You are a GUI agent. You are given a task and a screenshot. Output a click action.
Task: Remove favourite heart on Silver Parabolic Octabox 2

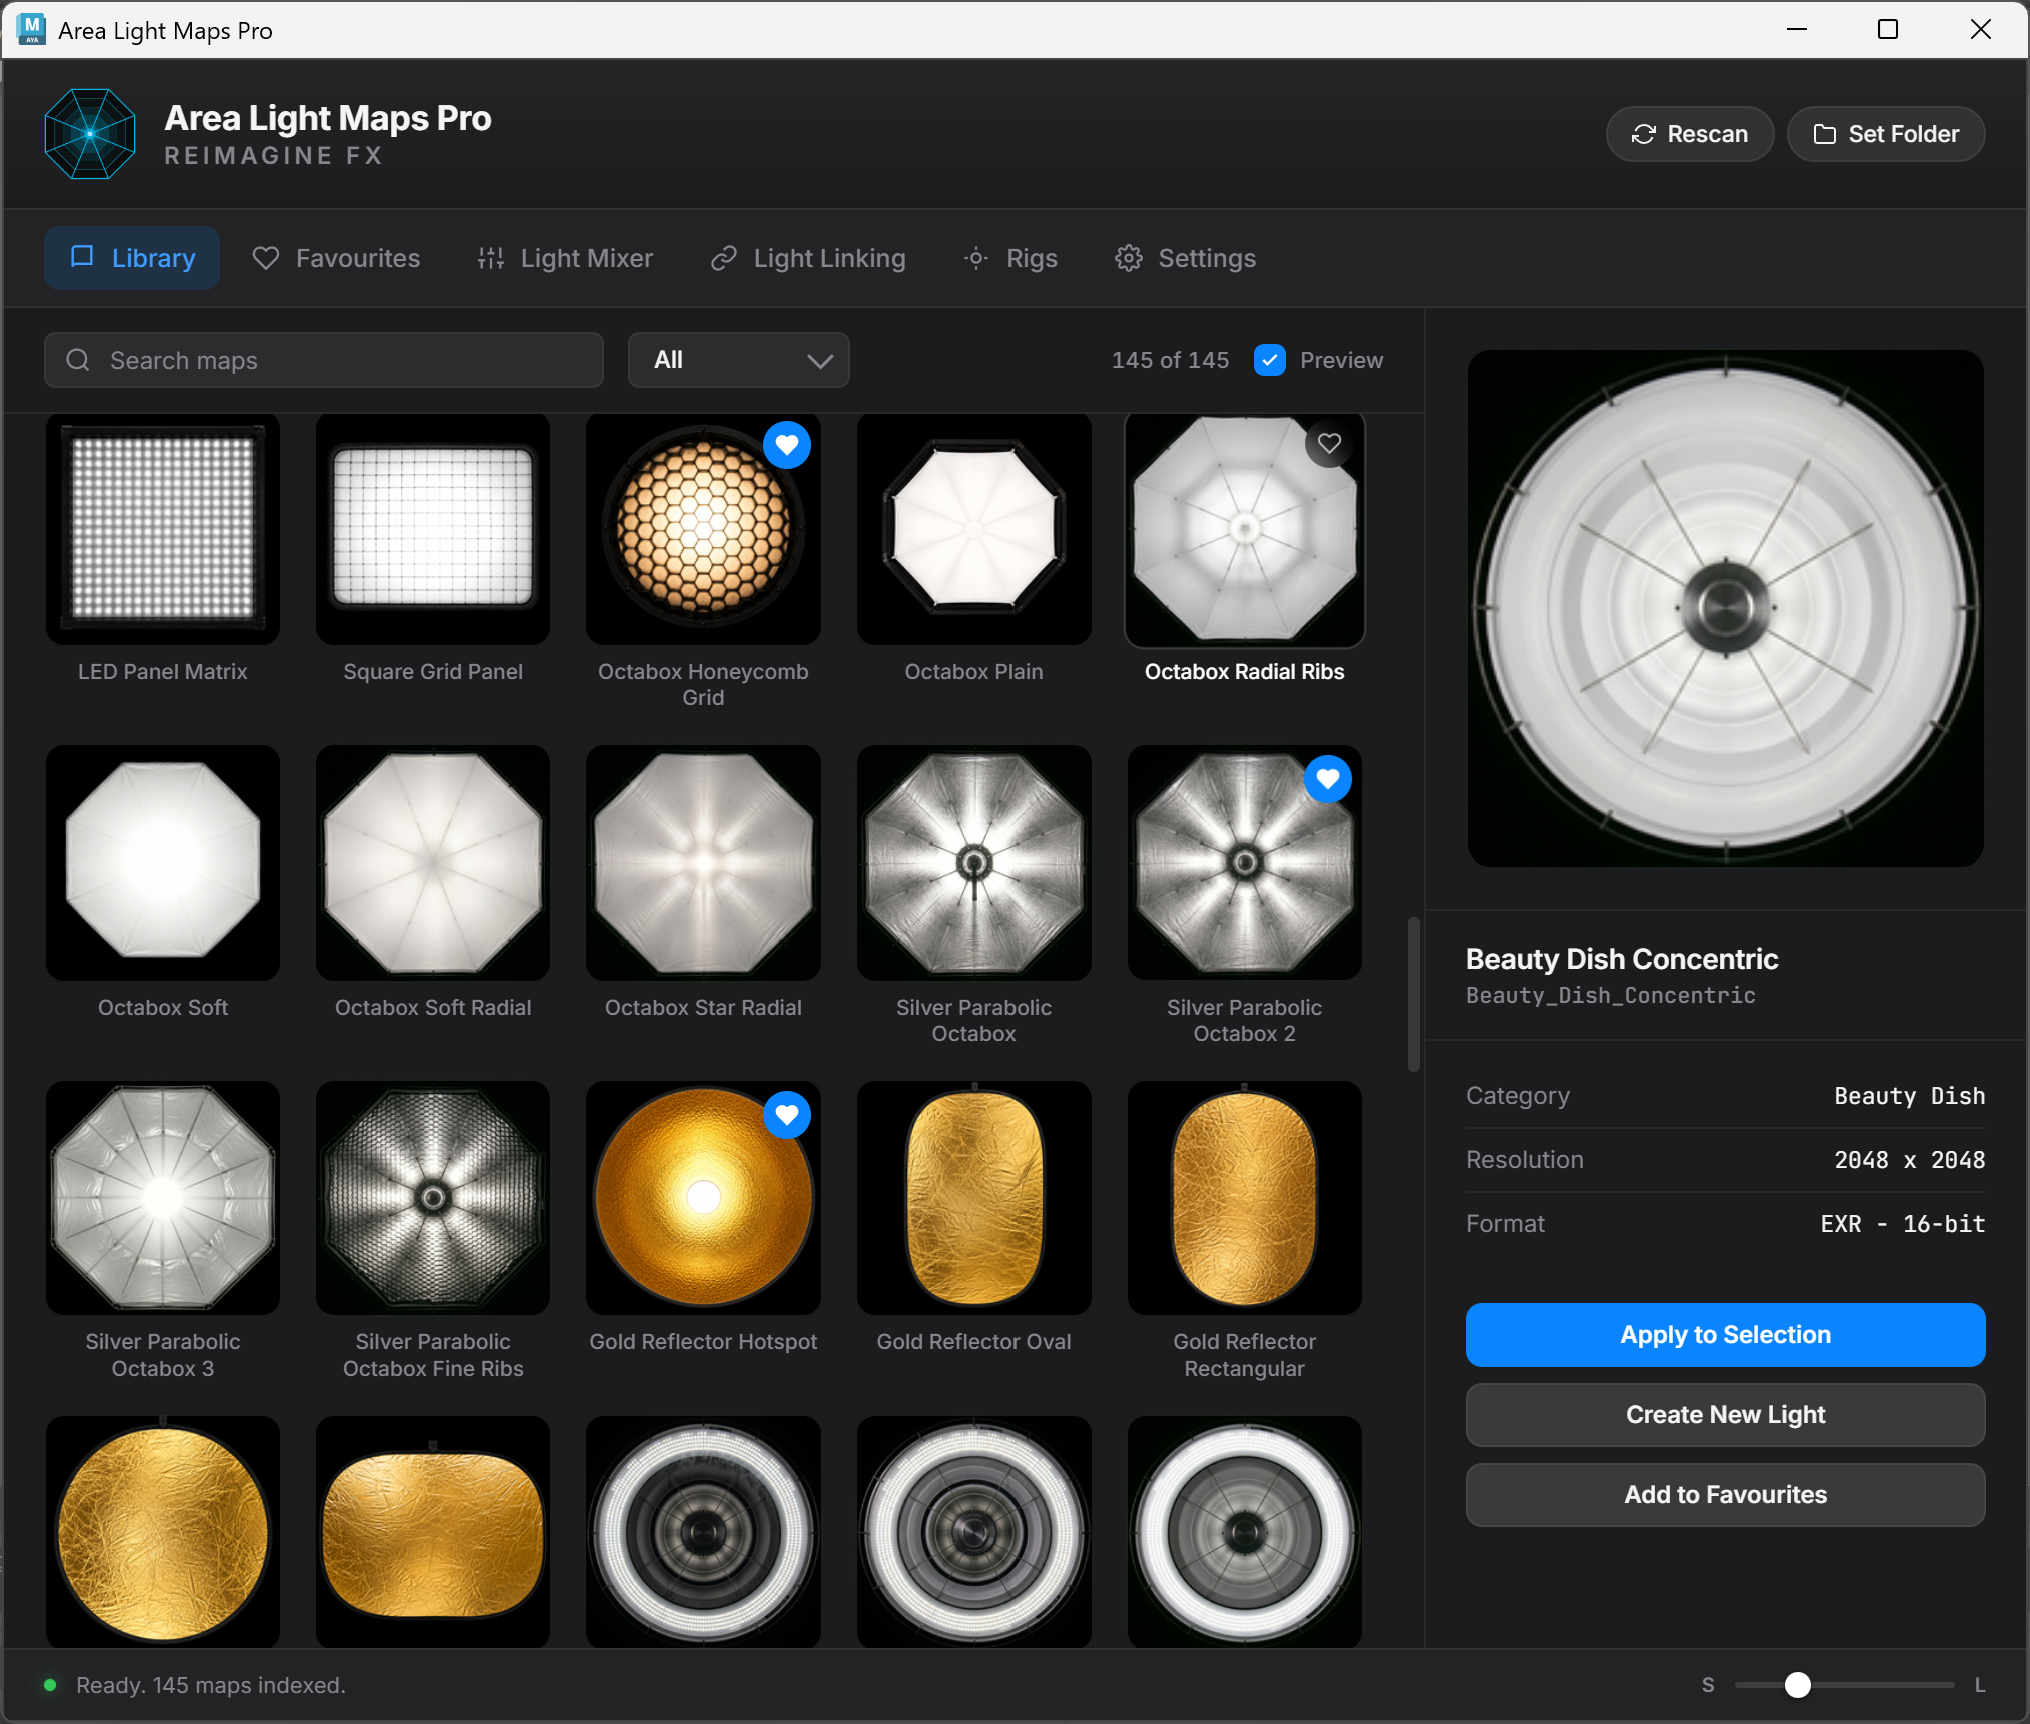coord(1328,779)
